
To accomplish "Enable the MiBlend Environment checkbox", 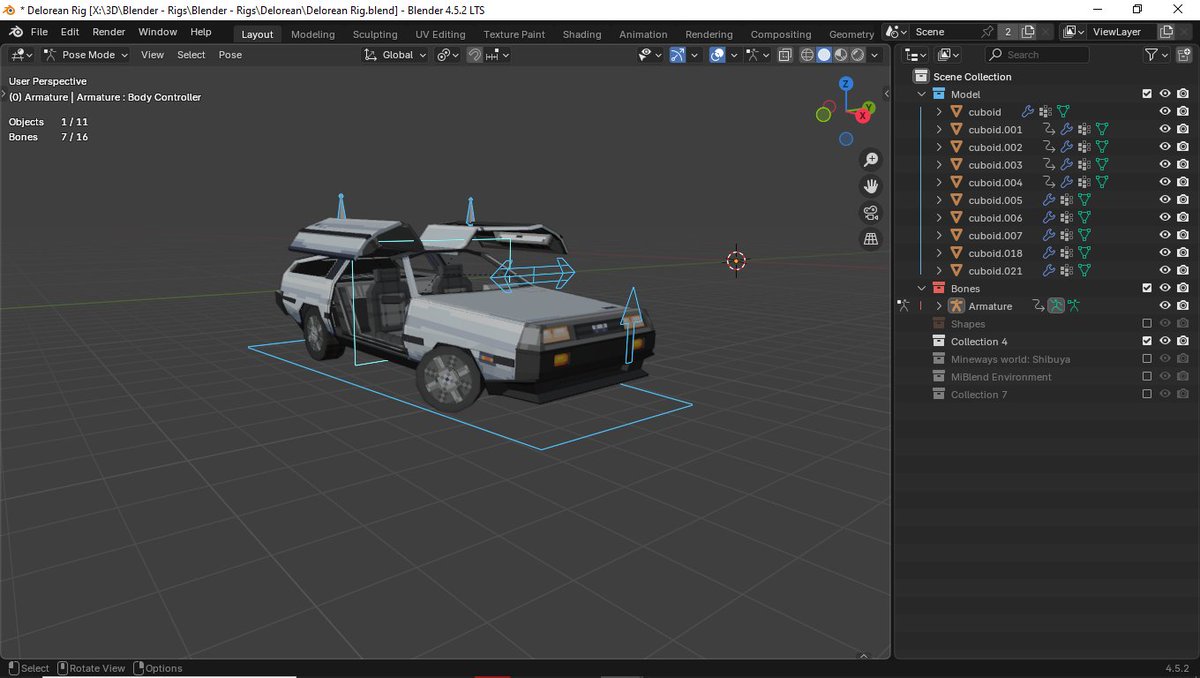I will click(x=1147, y=377).
